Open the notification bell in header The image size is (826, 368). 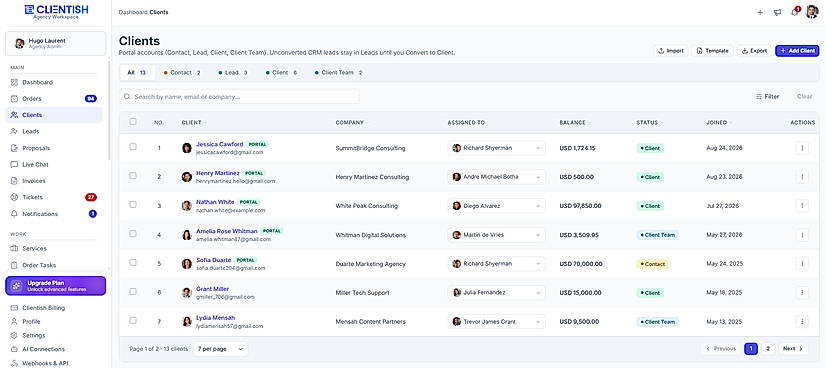pos(794,12)
